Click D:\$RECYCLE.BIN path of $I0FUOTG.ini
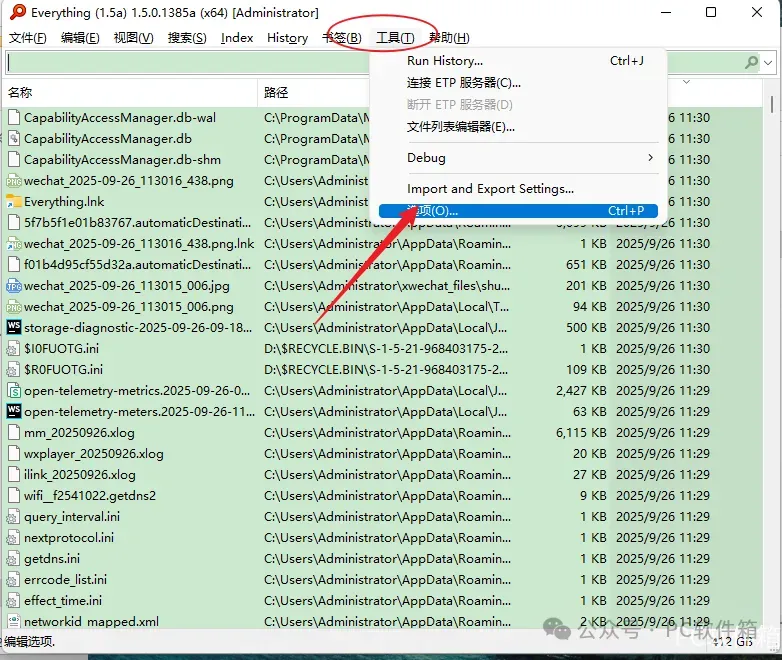Image resolution: width=782 pixels, height=660 pixels. tap(386, 349)
